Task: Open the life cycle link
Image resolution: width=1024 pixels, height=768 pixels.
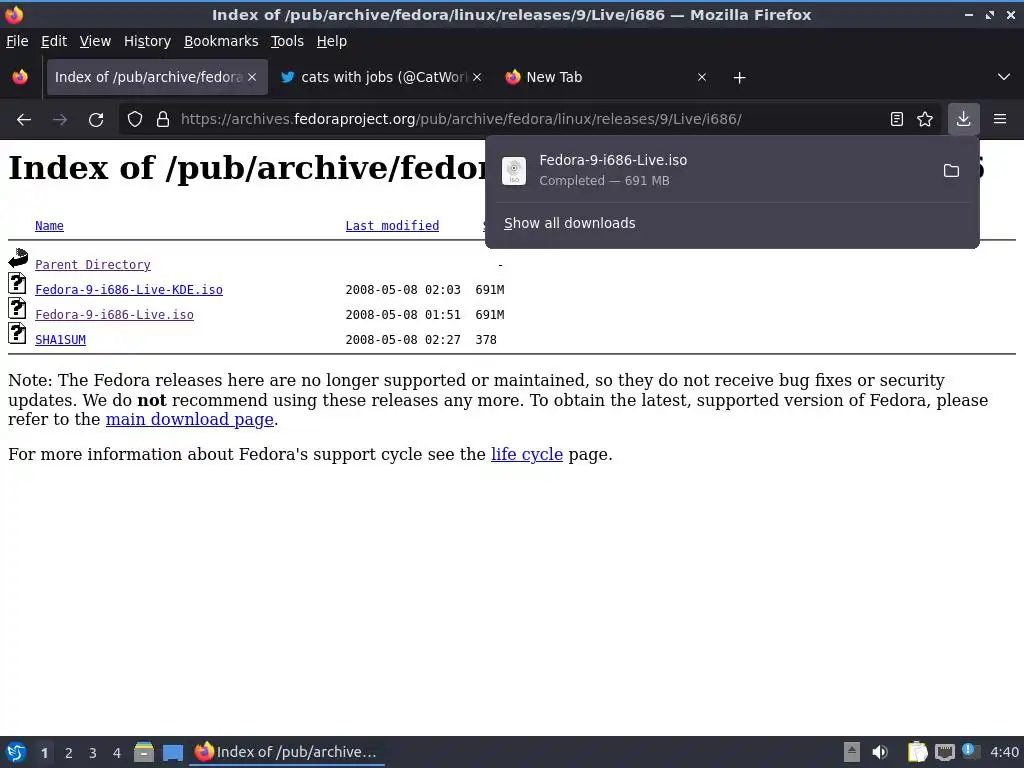Action: click(526, 454)
